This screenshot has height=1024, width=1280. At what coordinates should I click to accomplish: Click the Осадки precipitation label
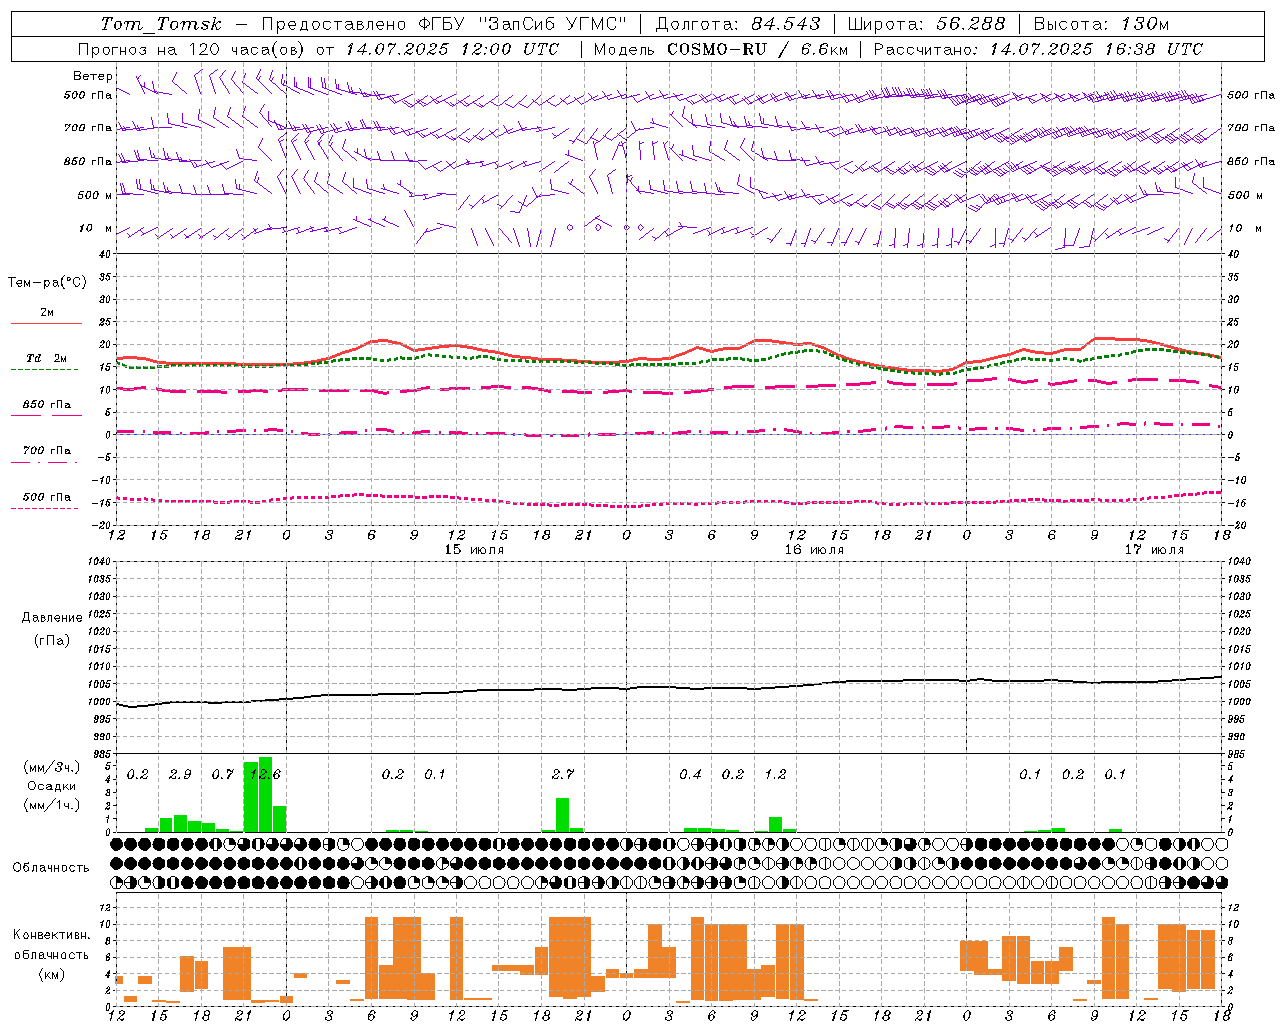[x=51, y=786]
